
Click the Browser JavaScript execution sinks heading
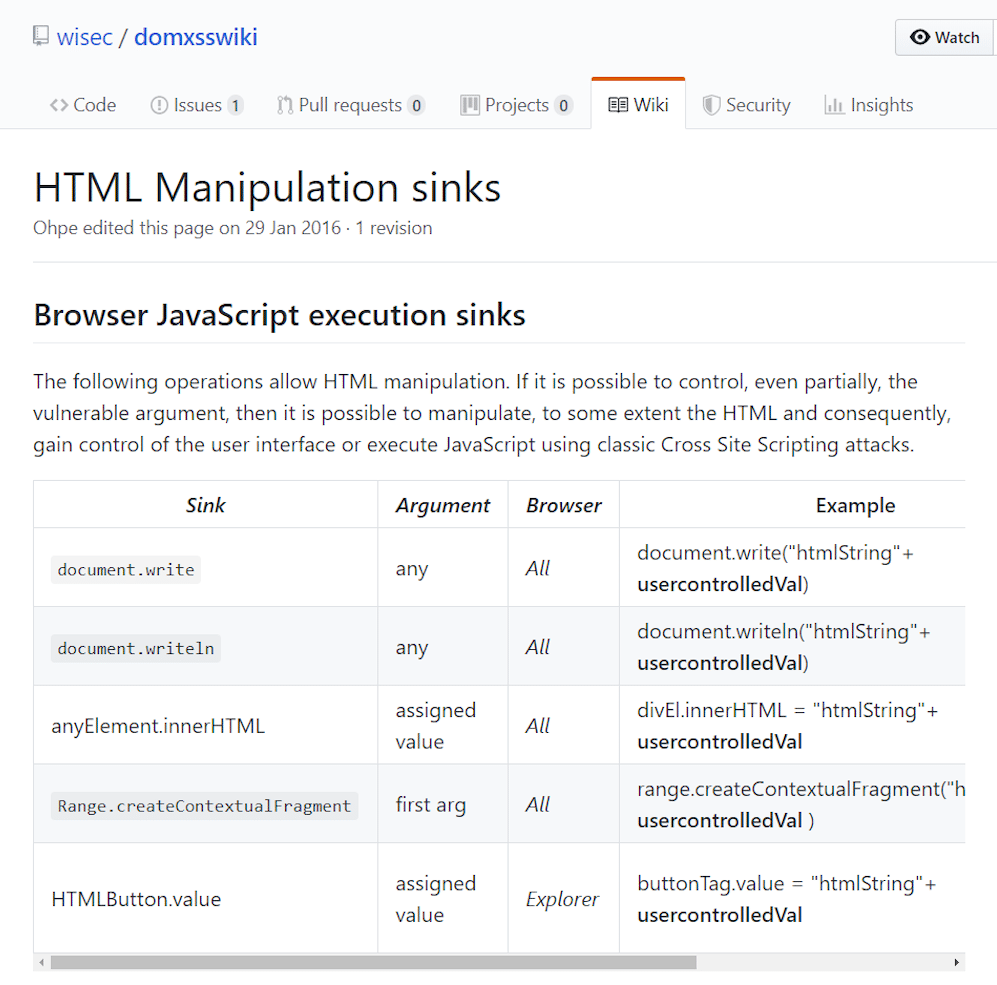tap(279, 315)
